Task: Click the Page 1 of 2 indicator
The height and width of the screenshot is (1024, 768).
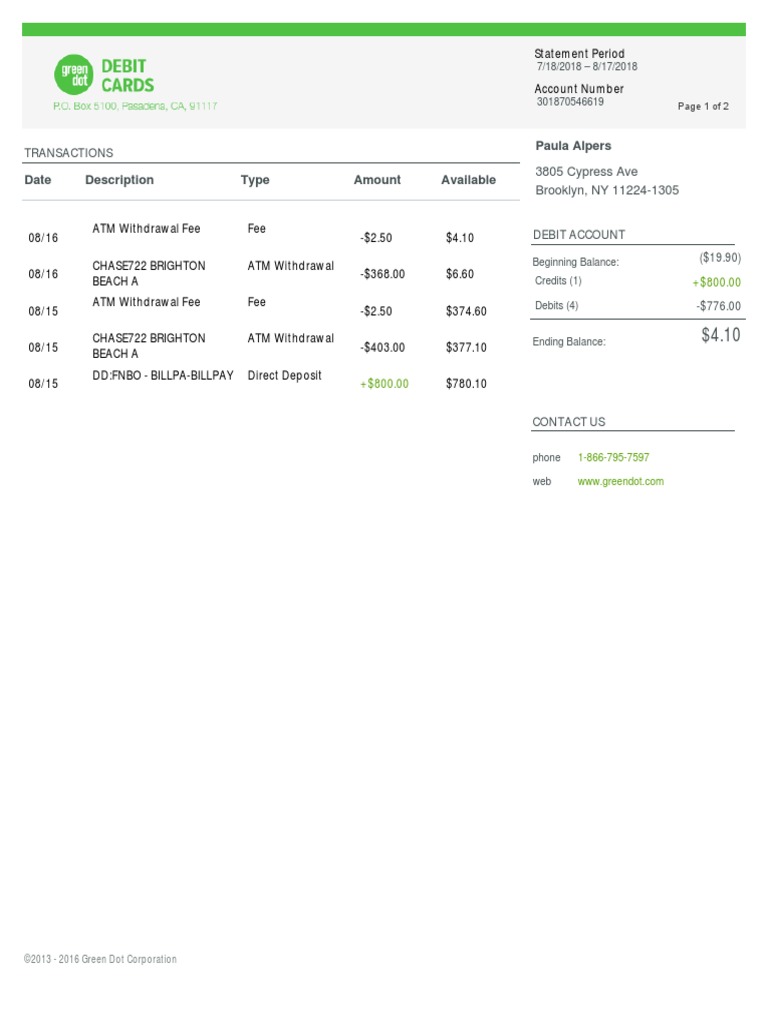Action: coord(703,106)
